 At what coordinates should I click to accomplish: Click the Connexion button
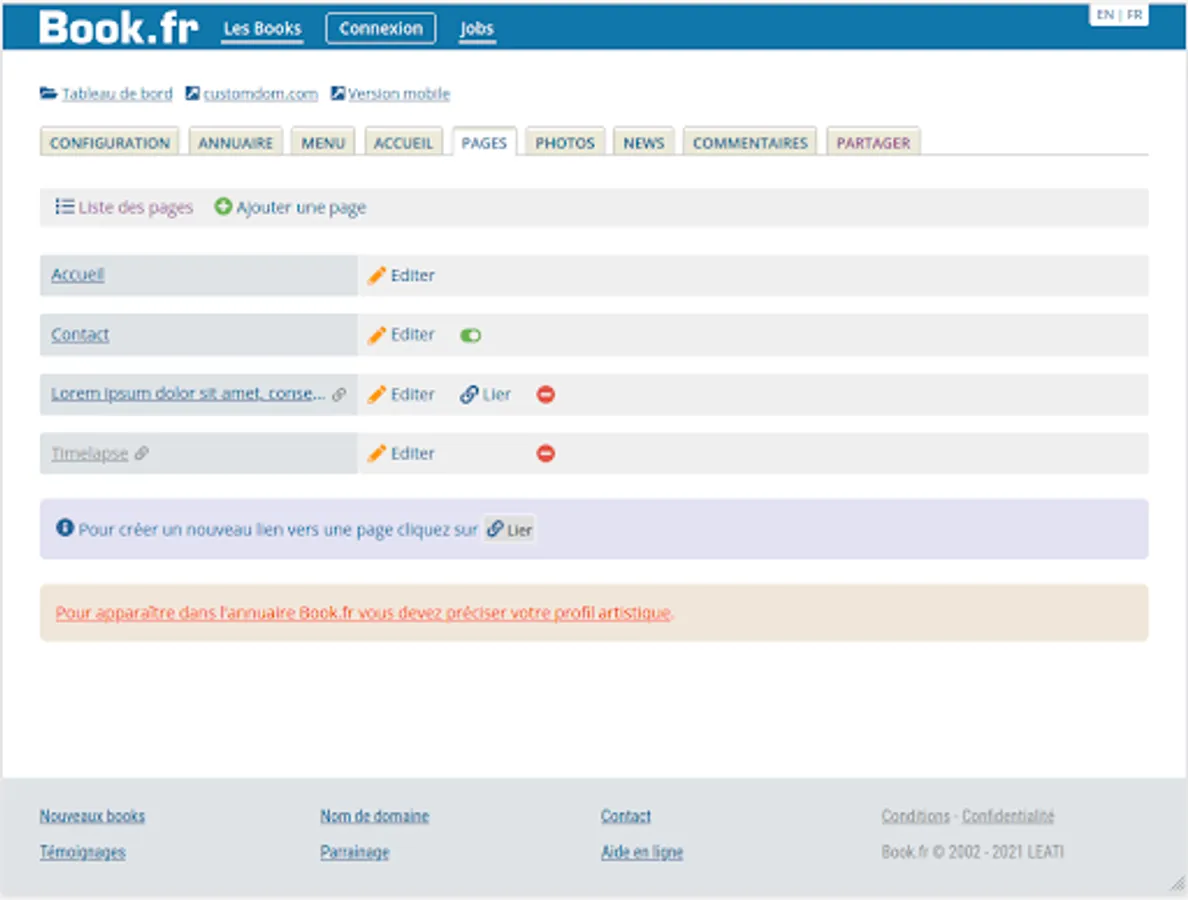[380, 29]
